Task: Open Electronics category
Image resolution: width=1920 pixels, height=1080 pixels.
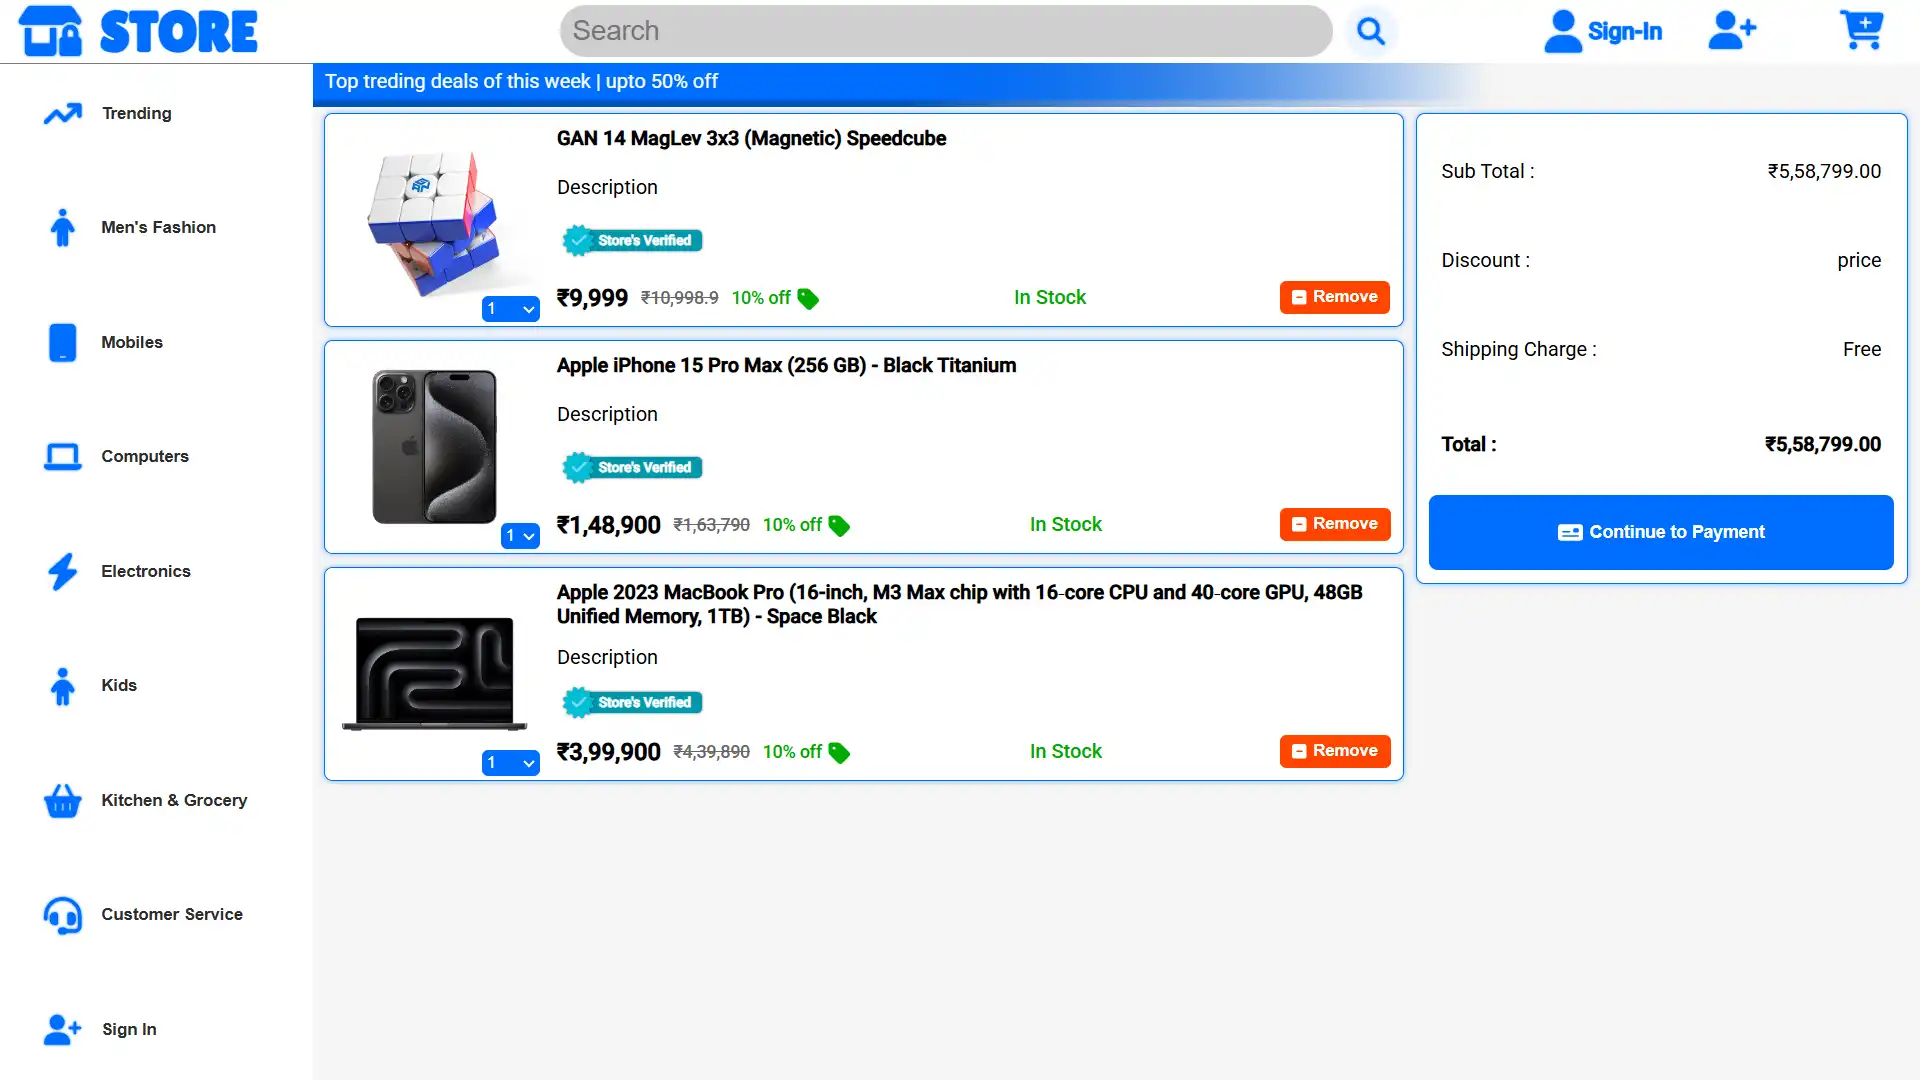Action: point(146,572)
